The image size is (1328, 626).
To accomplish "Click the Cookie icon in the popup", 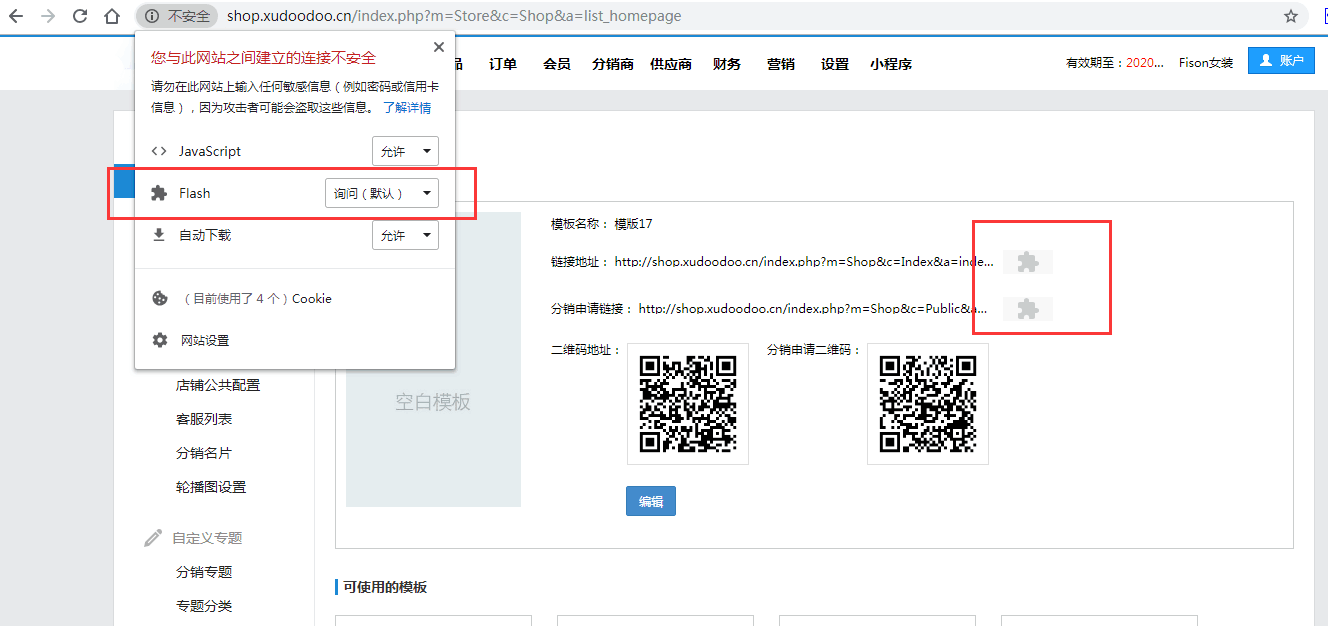I will point(159,298).
